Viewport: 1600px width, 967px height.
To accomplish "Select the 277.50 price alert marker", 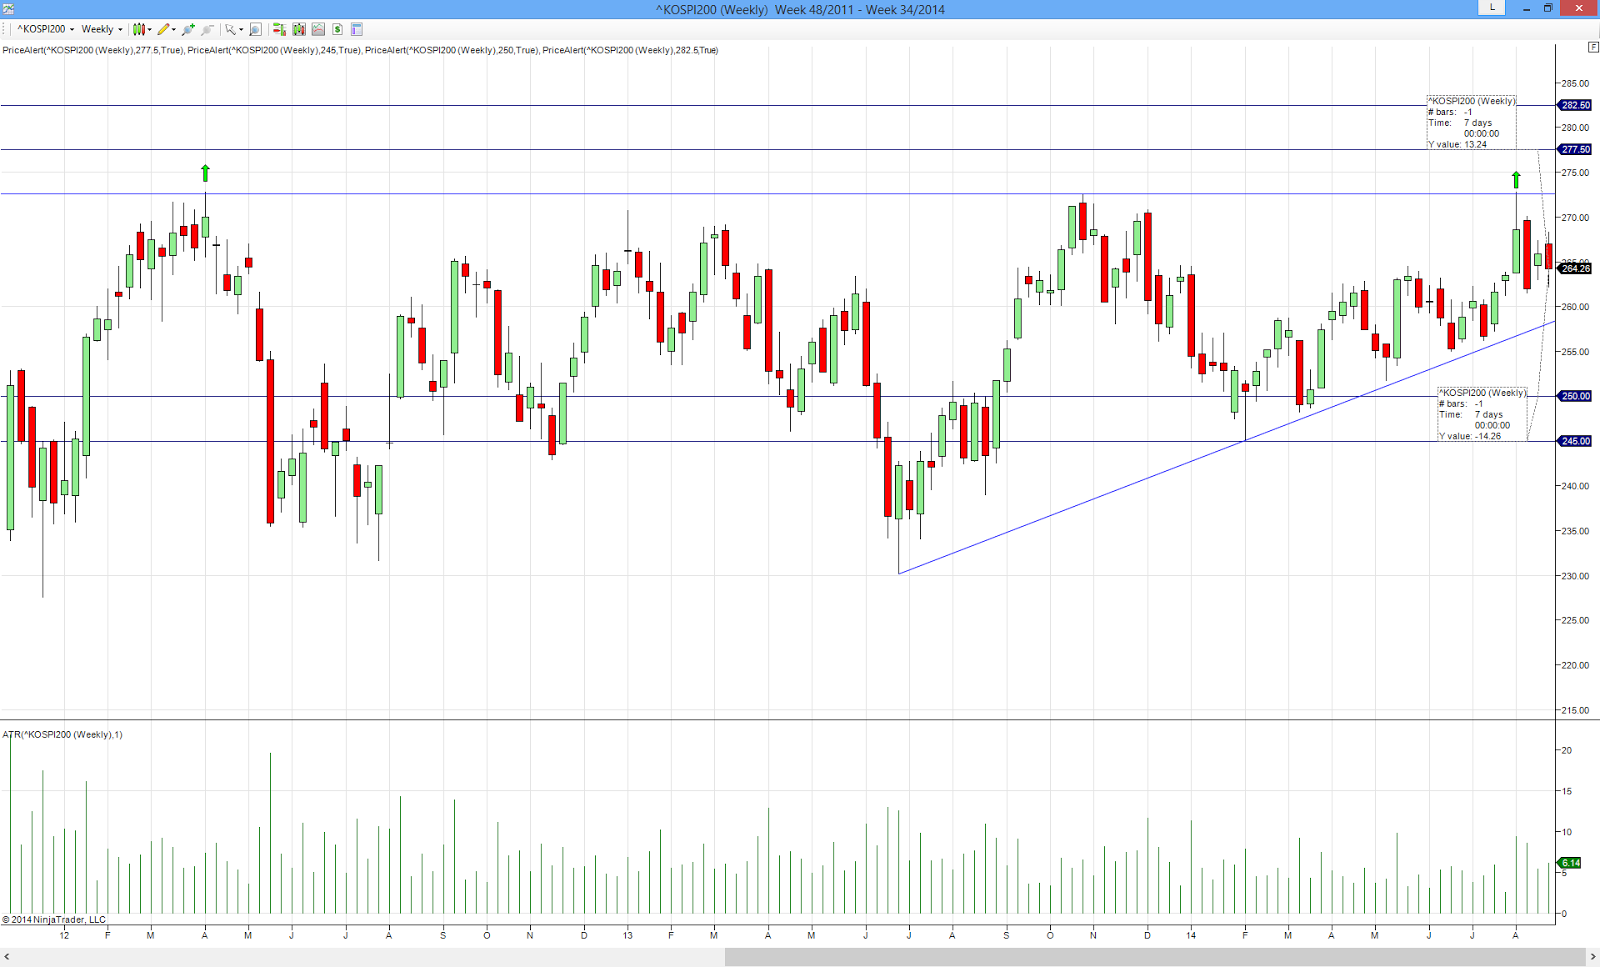I will tap(1575, 149).
